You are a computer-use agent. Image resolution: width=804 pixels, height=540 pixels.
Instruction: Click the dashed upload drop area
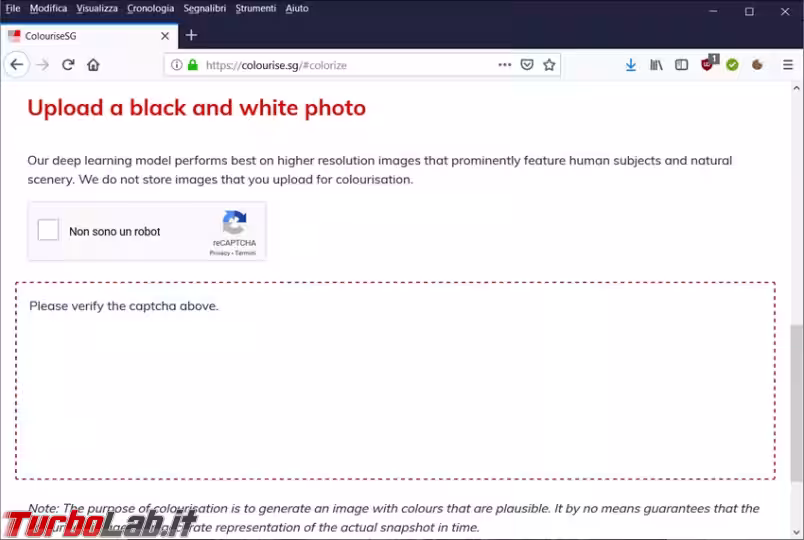tap(395, 381)
